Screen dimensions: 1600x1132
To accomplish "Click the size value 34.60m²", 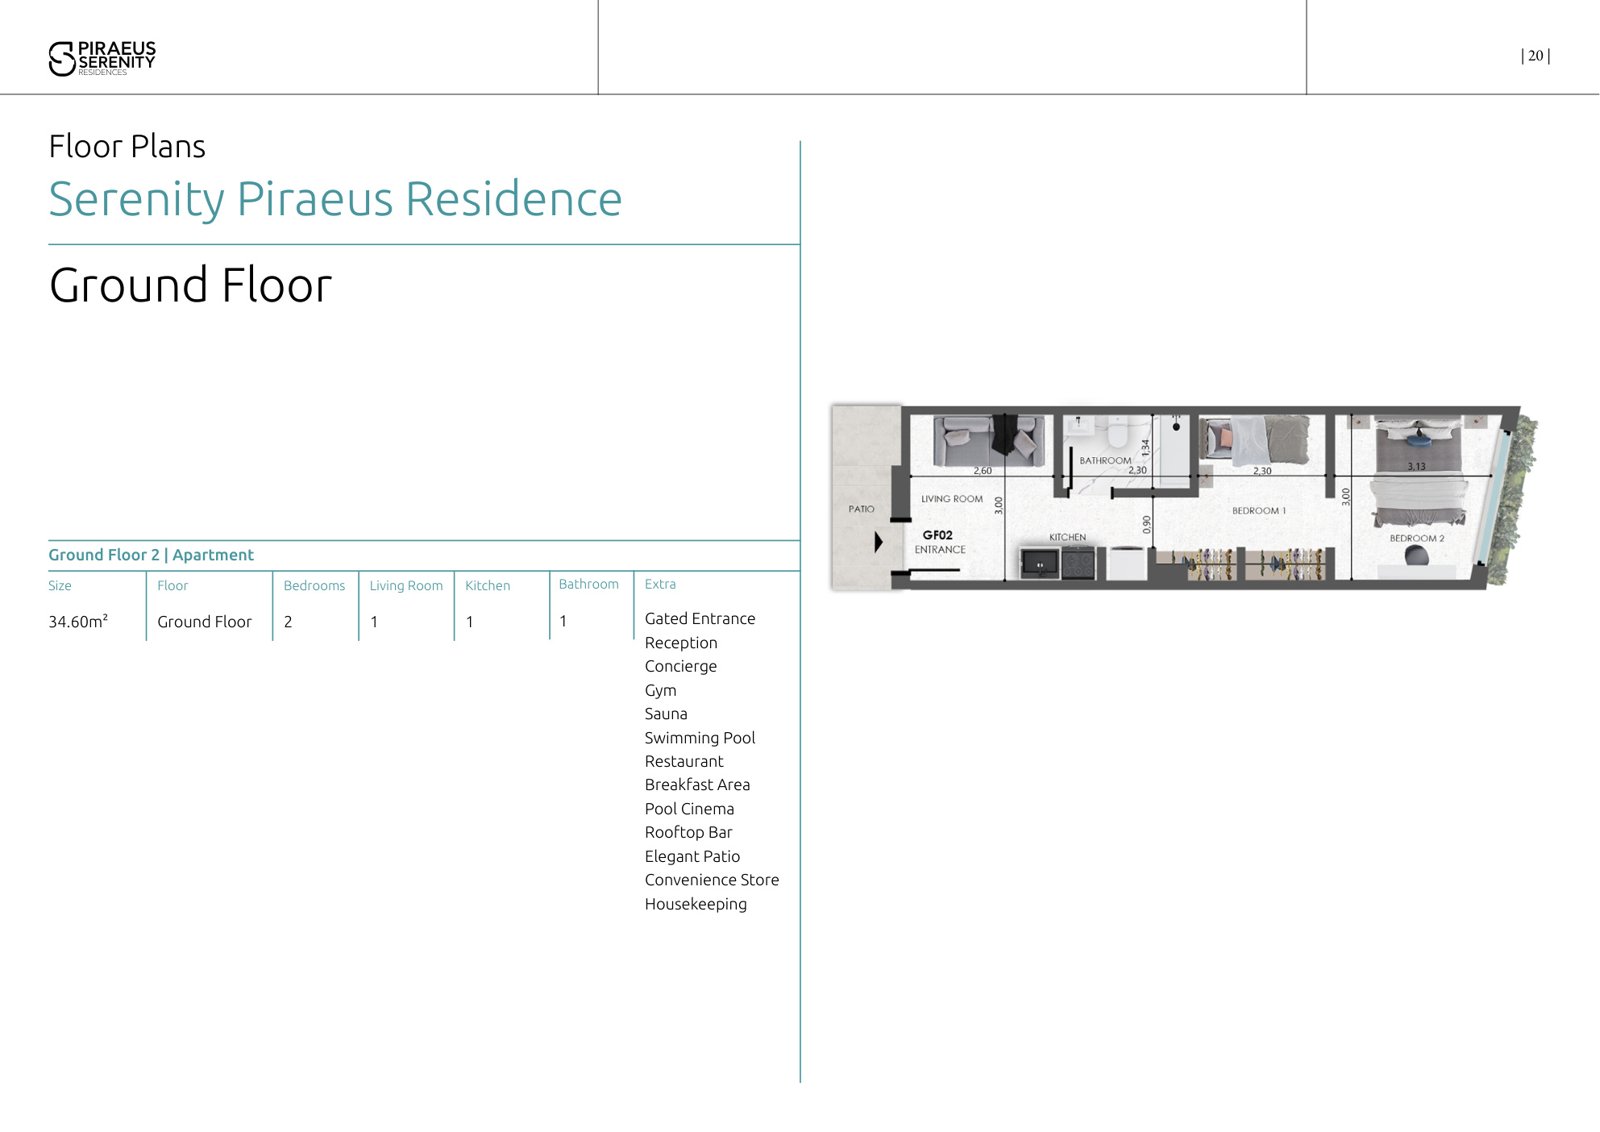I will pyautogui.click(x=78, y=621).
